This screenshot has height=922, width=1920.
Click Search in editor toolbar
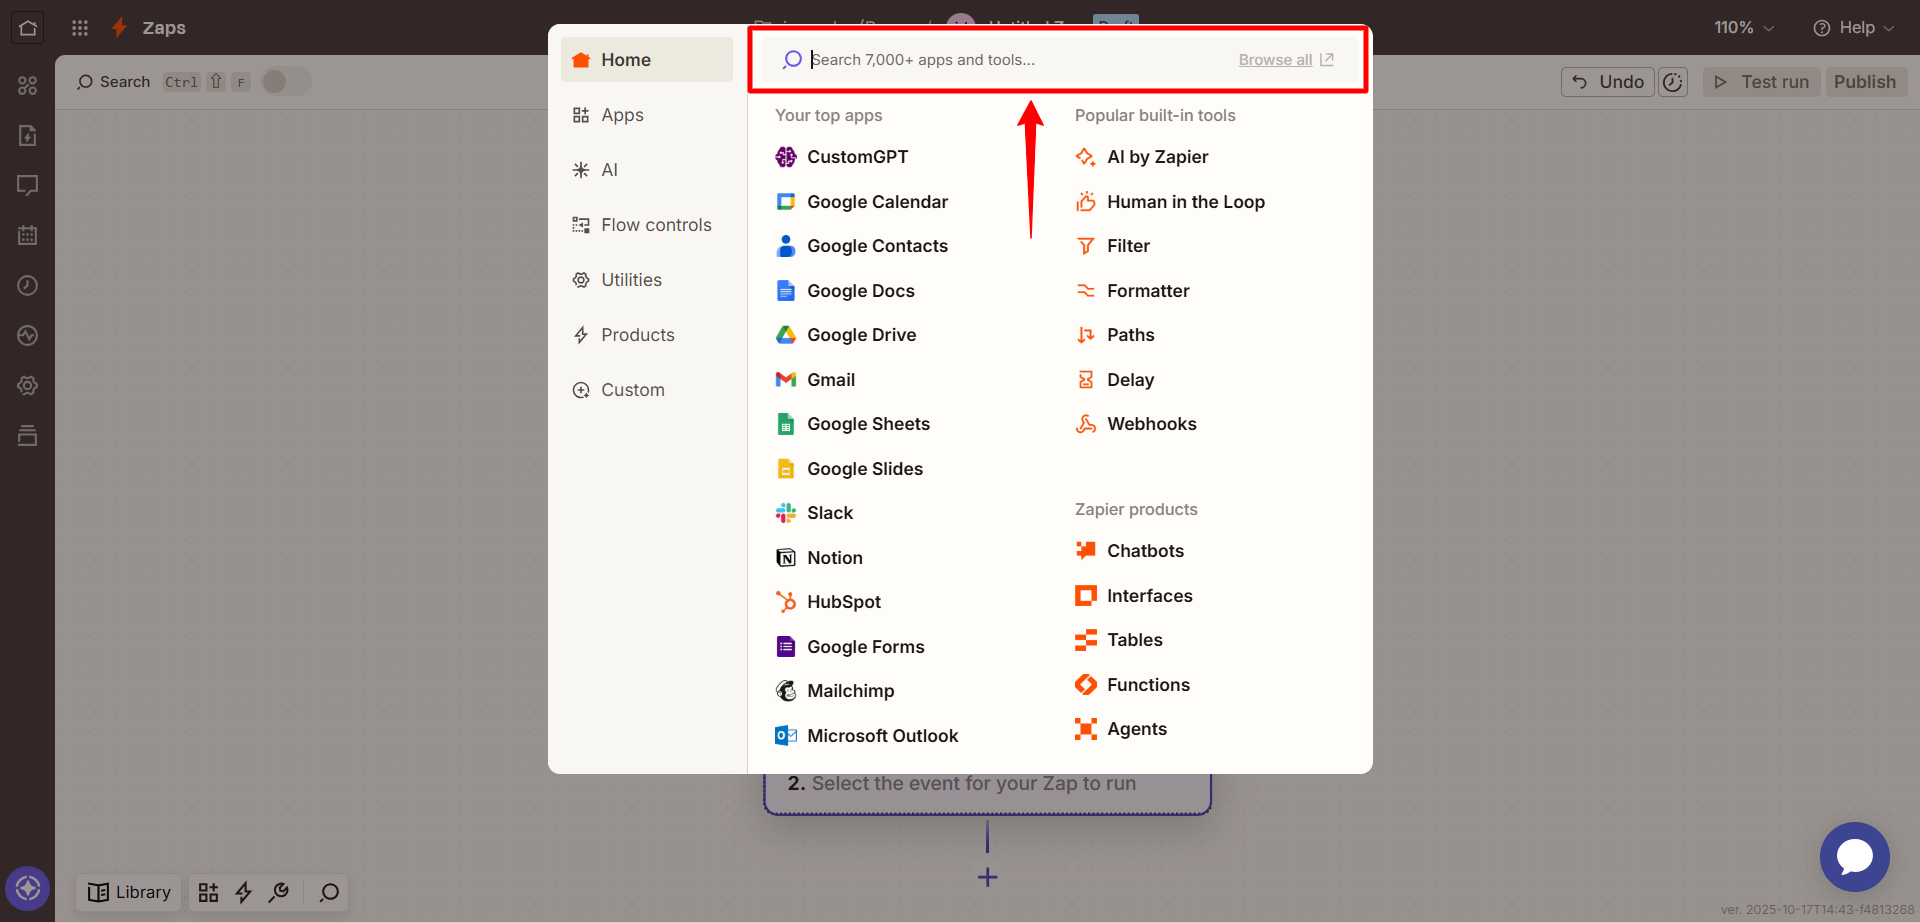pyautogui.click(x=114, y=82)
